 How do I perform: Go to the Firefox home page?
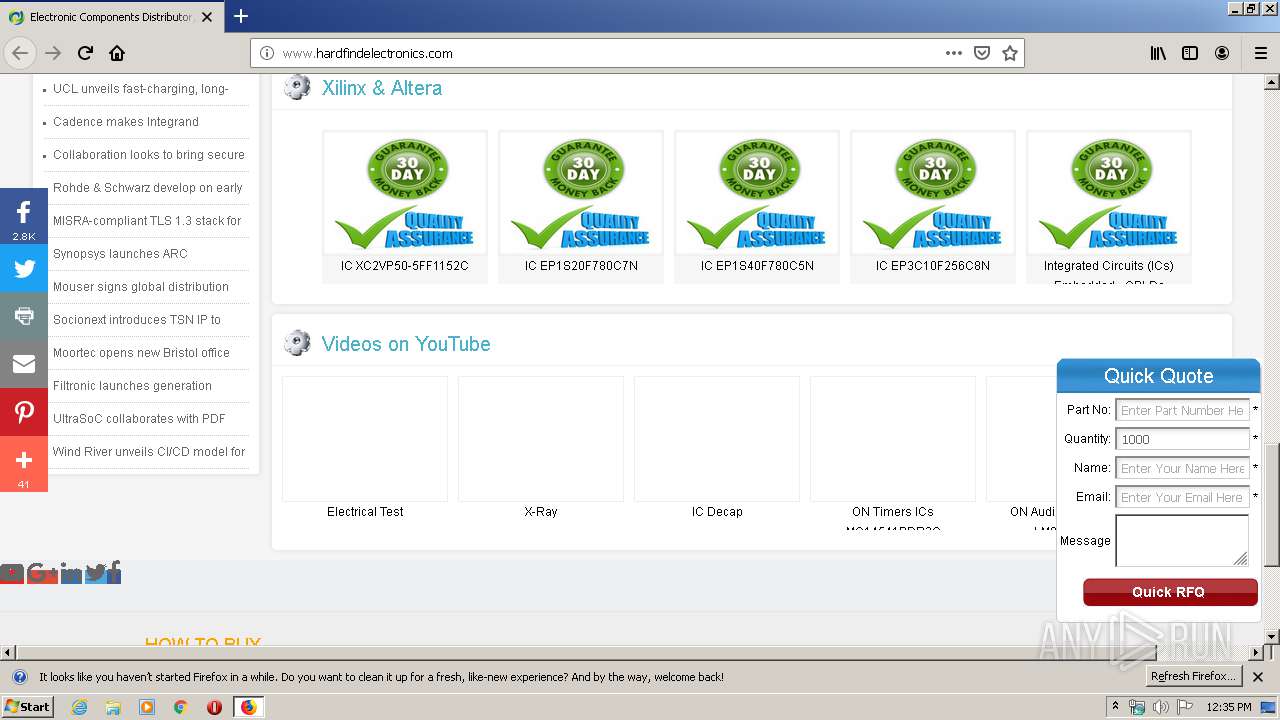[x=117, y=53]
